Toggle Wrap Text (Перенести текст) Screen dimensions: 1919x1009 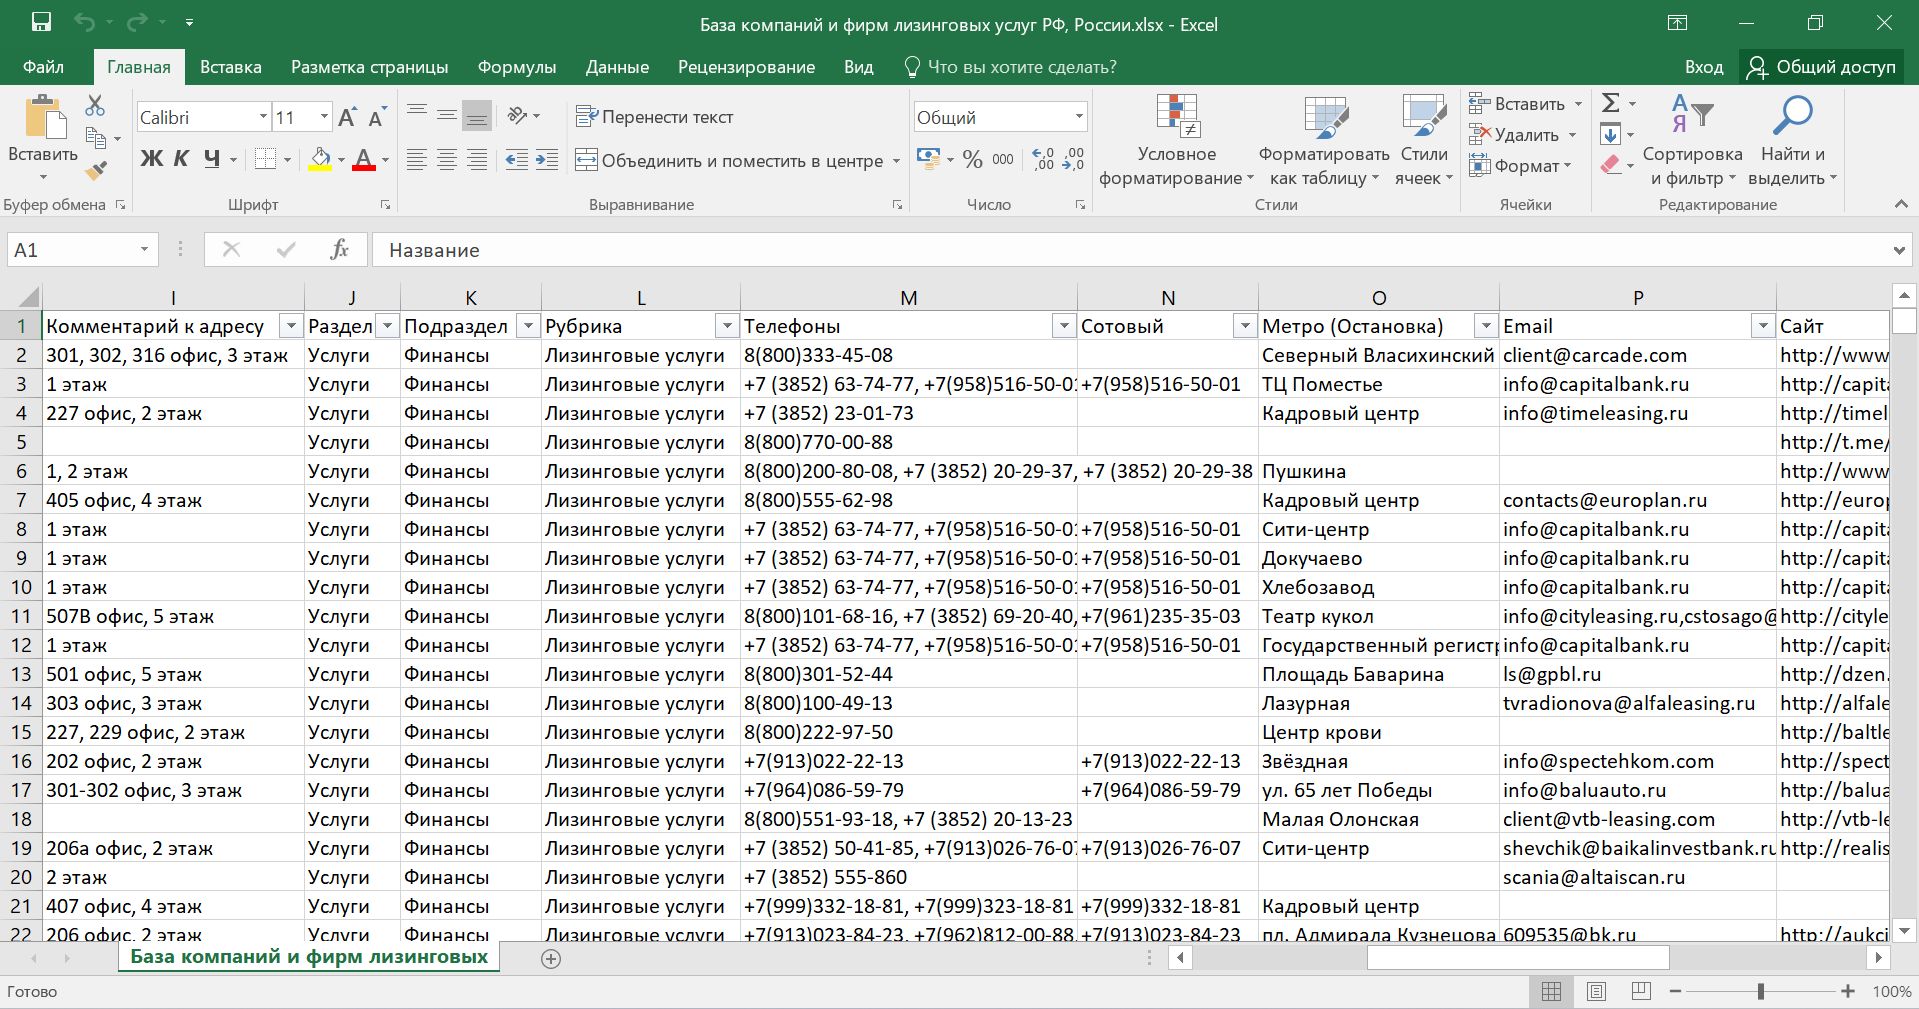pyautogui.click(x=655, y=117)
